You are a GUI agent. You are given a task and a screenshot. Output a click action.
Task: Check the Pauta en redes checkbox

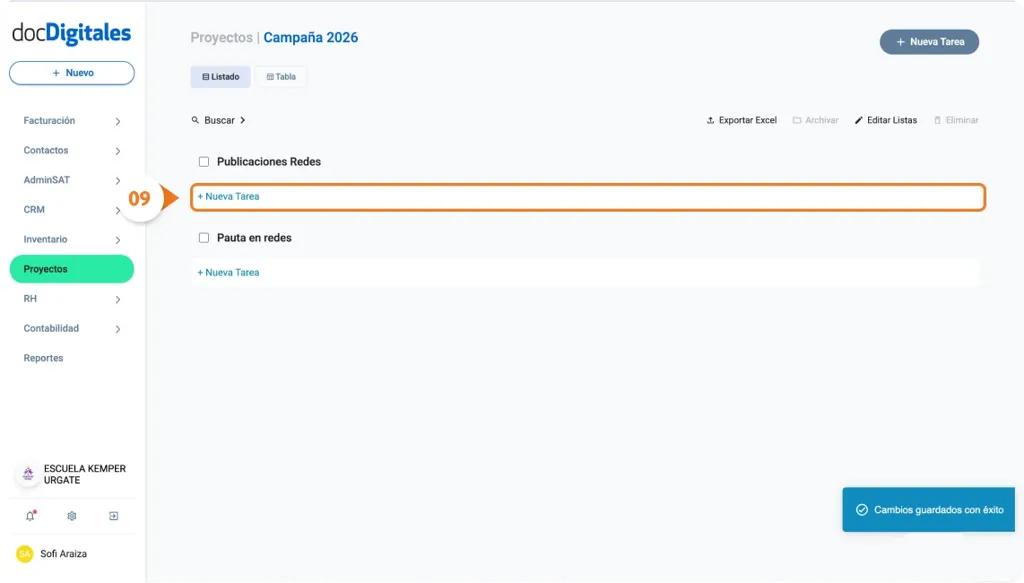click(x=203, y=237)
